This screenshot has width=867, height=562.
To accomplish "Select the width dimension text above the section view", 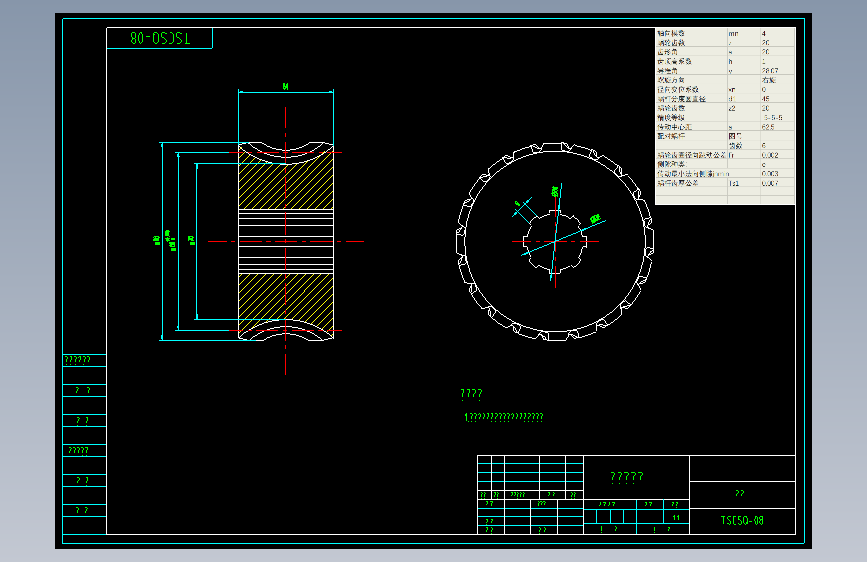I will (285, 86).
